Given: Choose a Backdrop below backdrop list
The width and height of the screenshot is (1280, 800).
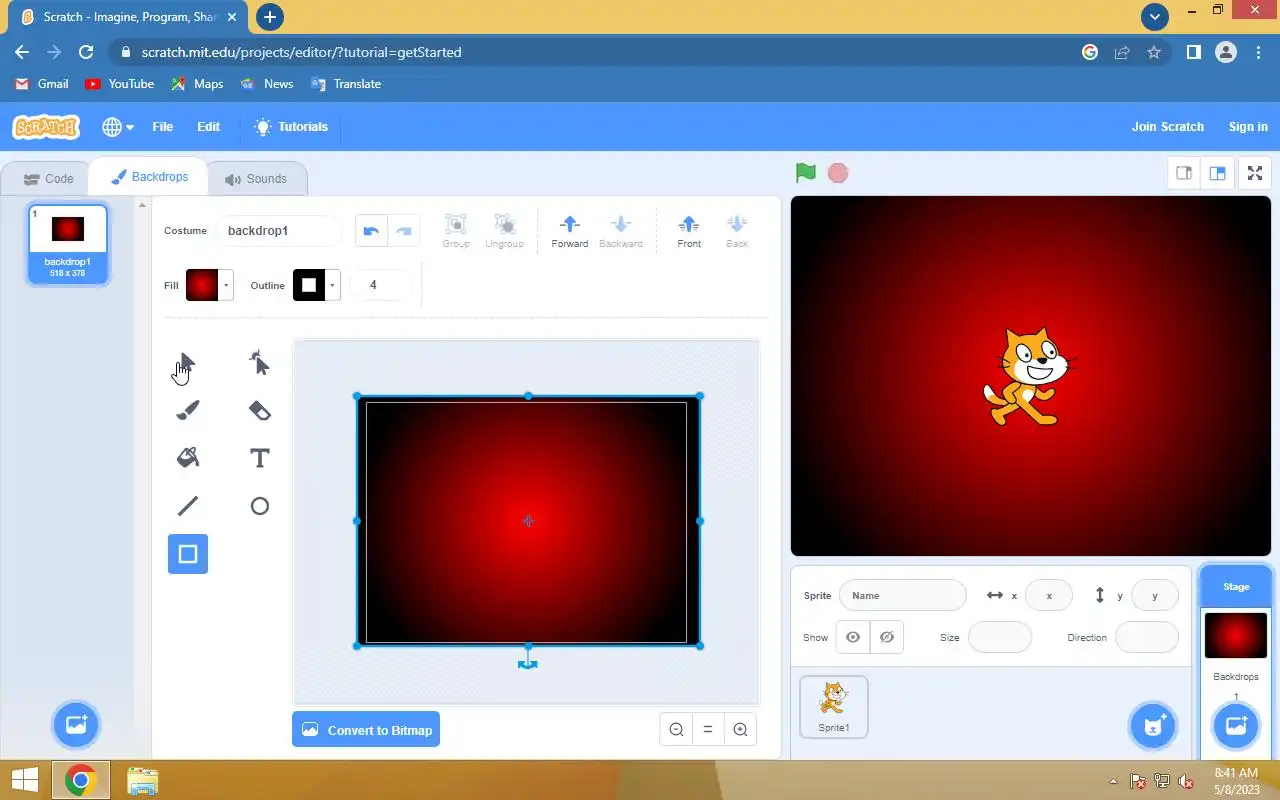Looking at the screenshot, I should point(76,725).
